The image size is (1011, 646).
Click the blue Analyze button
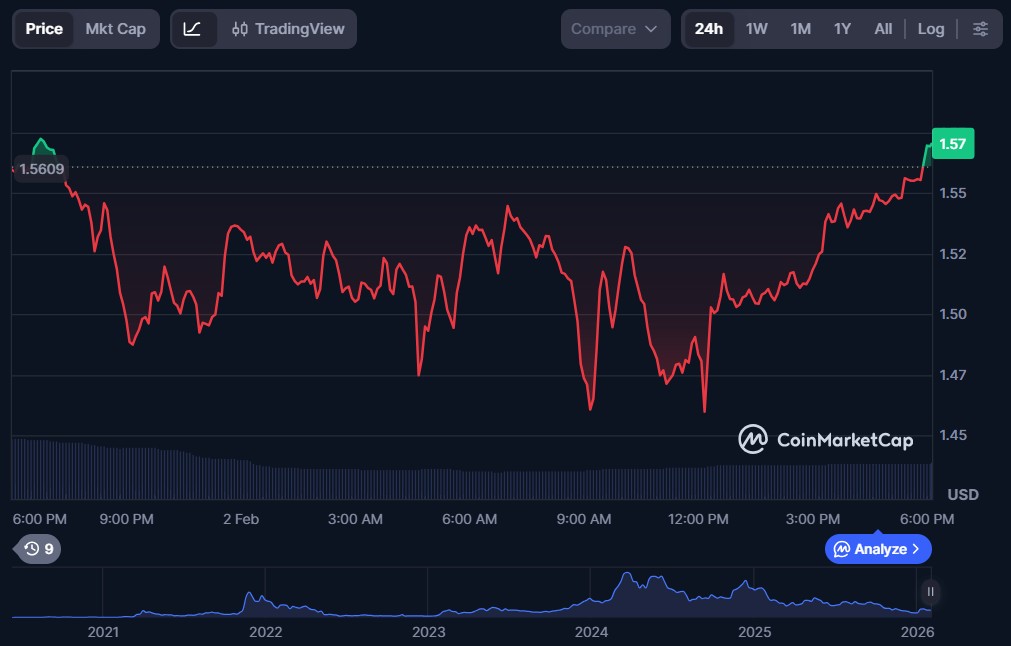[877, 549]
